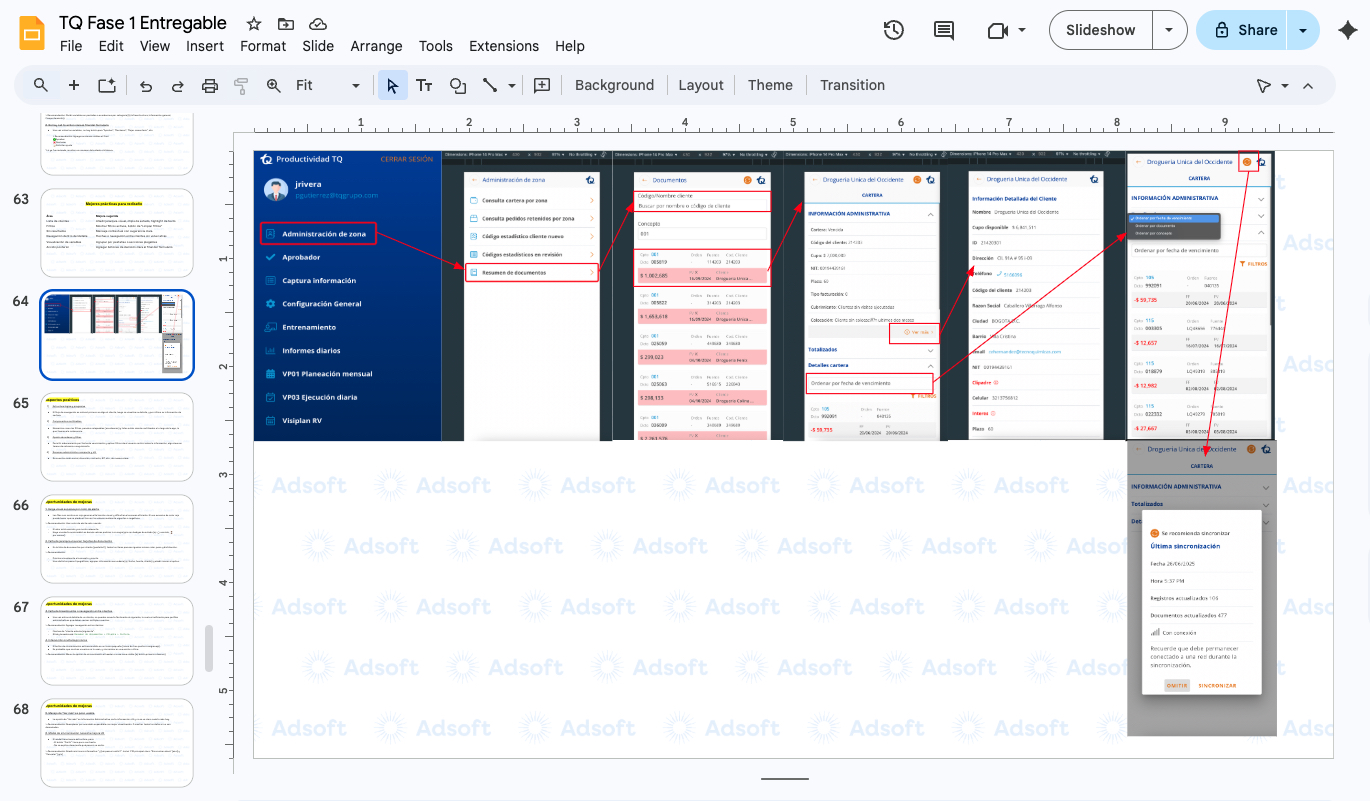Open Gemini sparkle icon
This screenshot has width=1370, height=801.
[x=1347, y=30]
